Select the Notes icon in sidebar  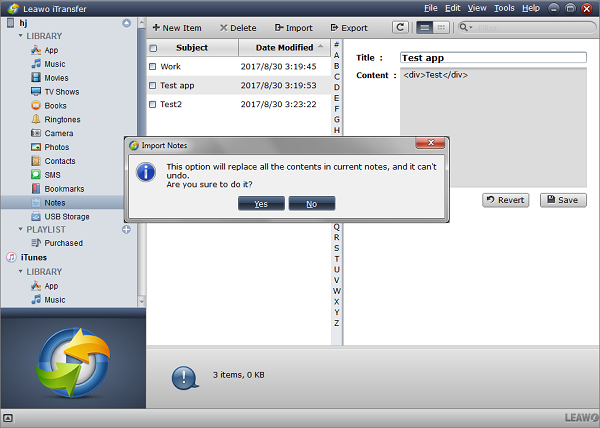36,203
